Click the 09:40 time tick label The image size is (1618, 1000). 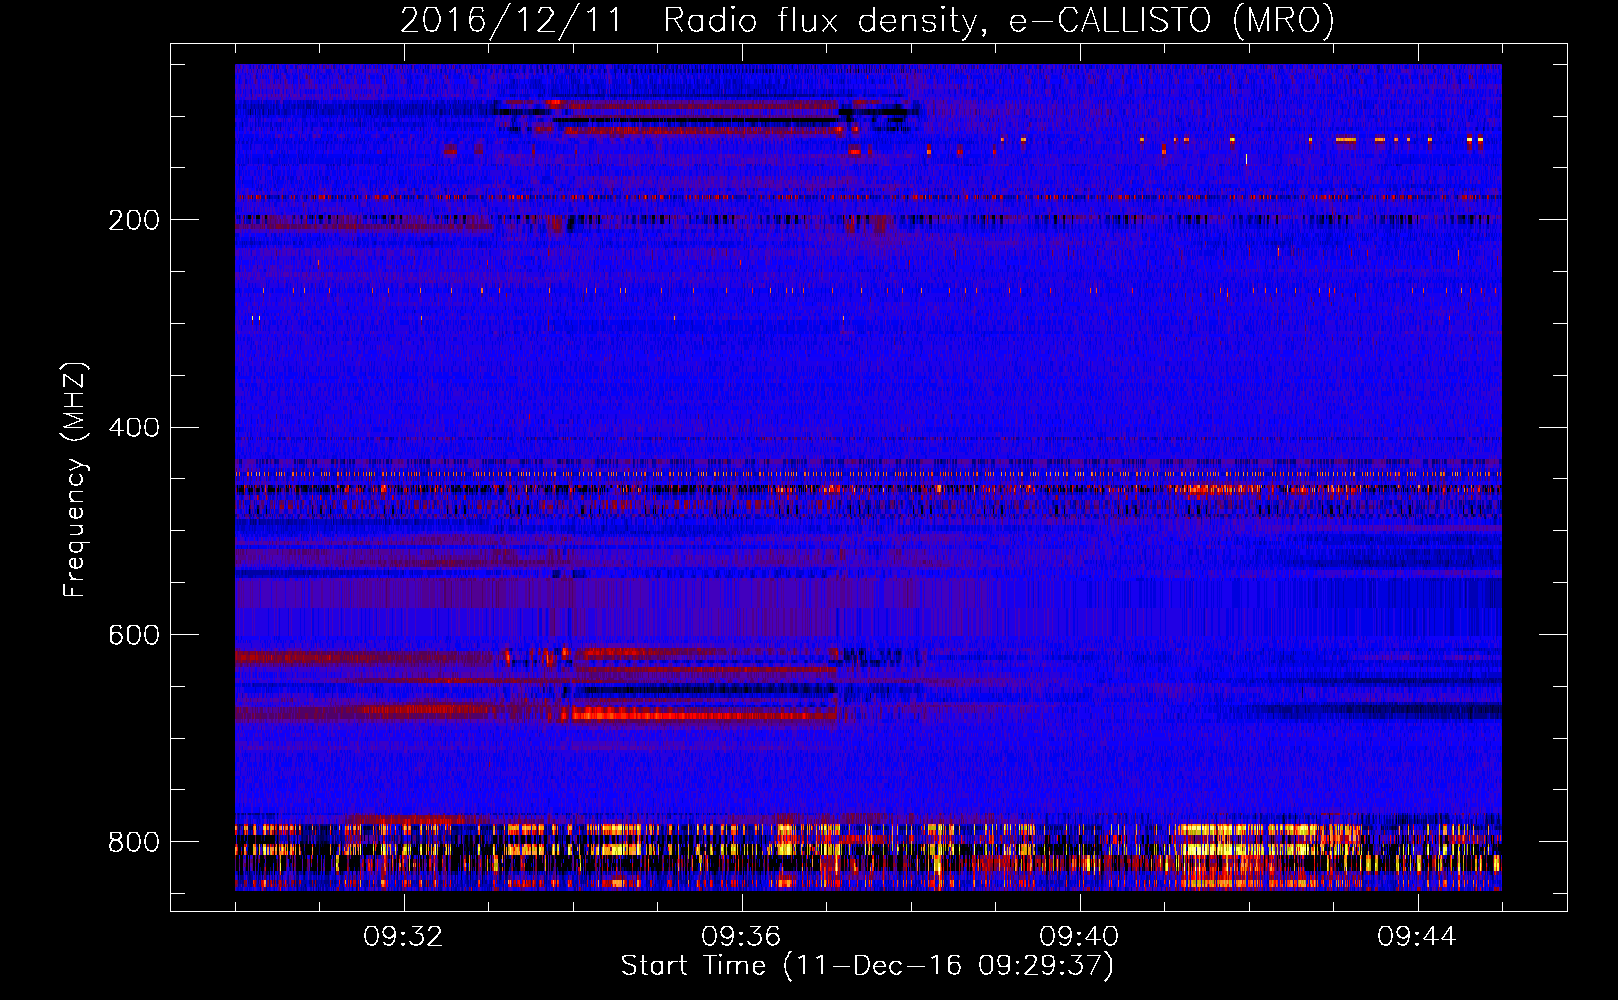[x=1079, y=937]
